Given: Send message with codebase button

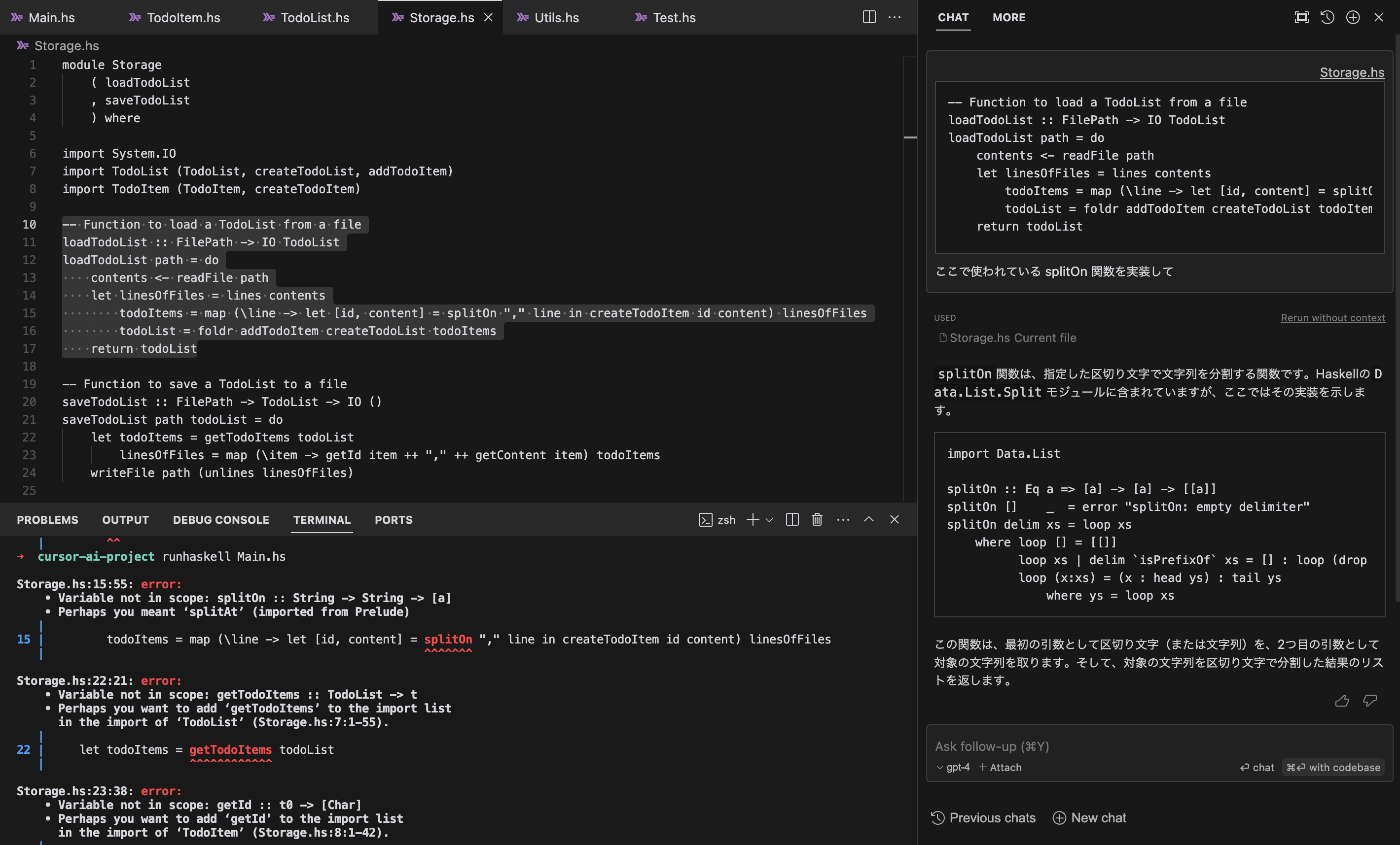Looking at the screenshot, I should (1333, 767).
